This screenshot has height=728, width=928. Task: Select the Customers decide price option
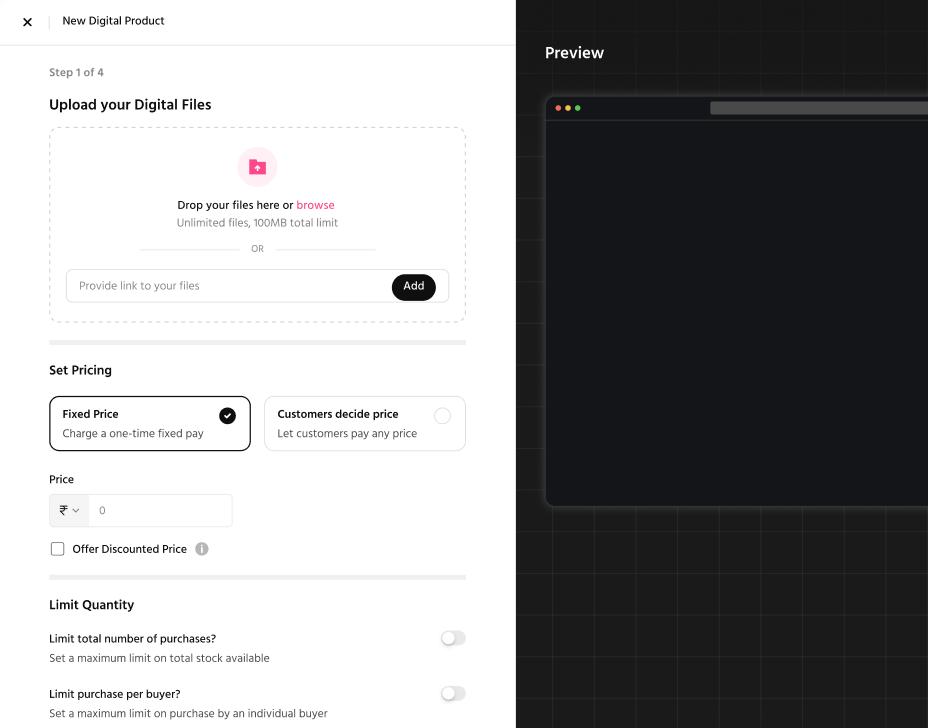tap(365, 423)
